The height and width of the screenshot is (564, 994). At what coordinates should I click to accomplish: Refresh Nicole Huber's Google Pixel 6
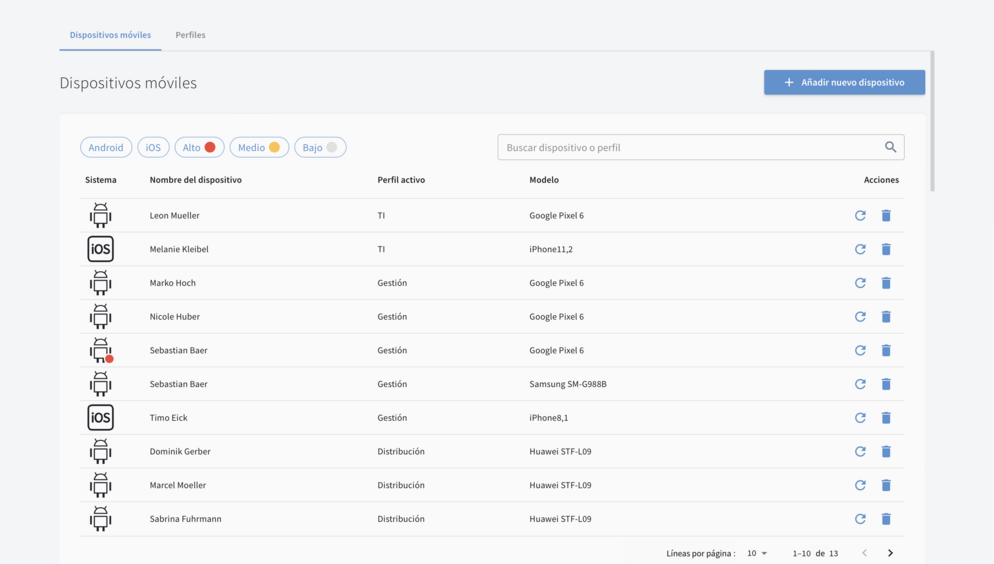860,317
